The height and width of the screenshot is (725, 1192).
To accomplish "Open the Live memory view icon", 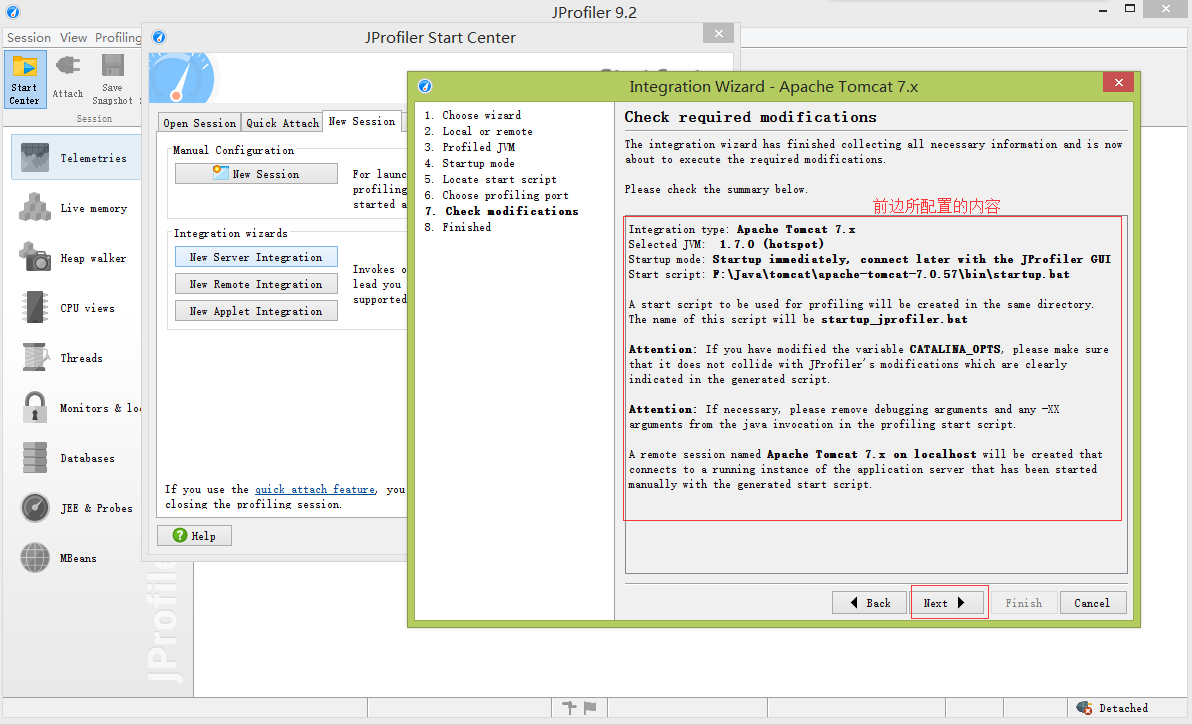I will [x=35, y=207].
